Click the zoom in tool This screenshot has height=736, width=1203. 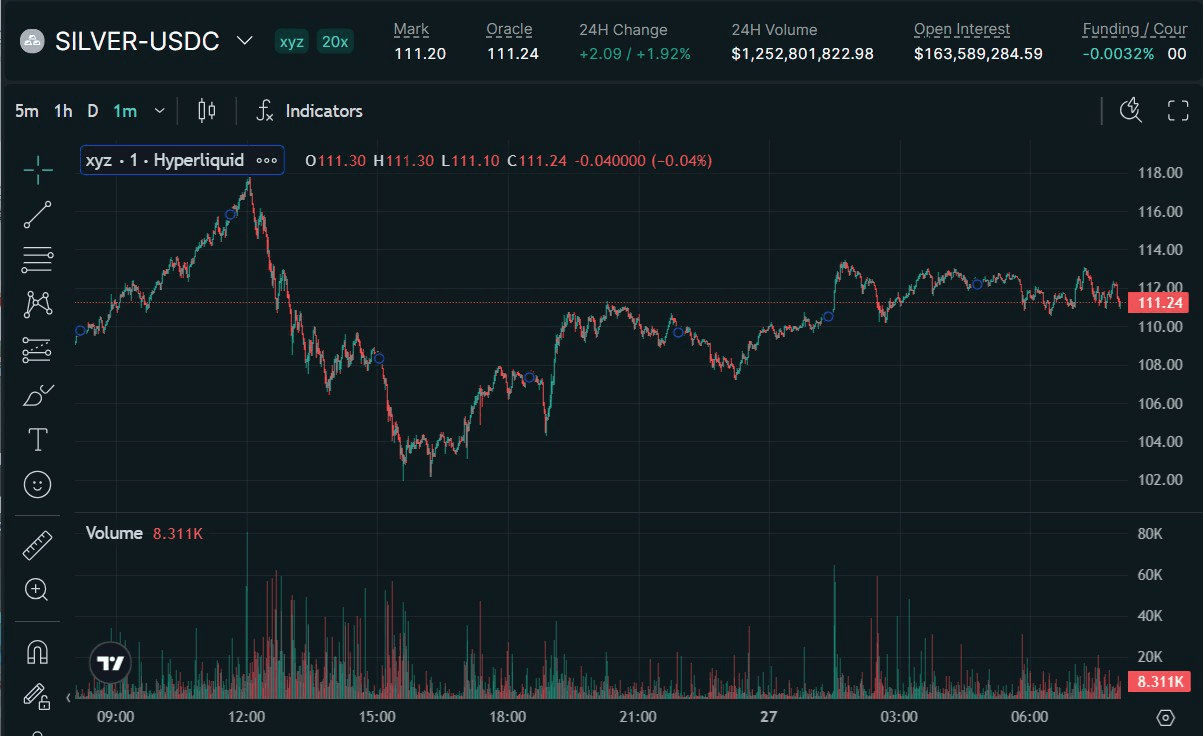point(37,589)
